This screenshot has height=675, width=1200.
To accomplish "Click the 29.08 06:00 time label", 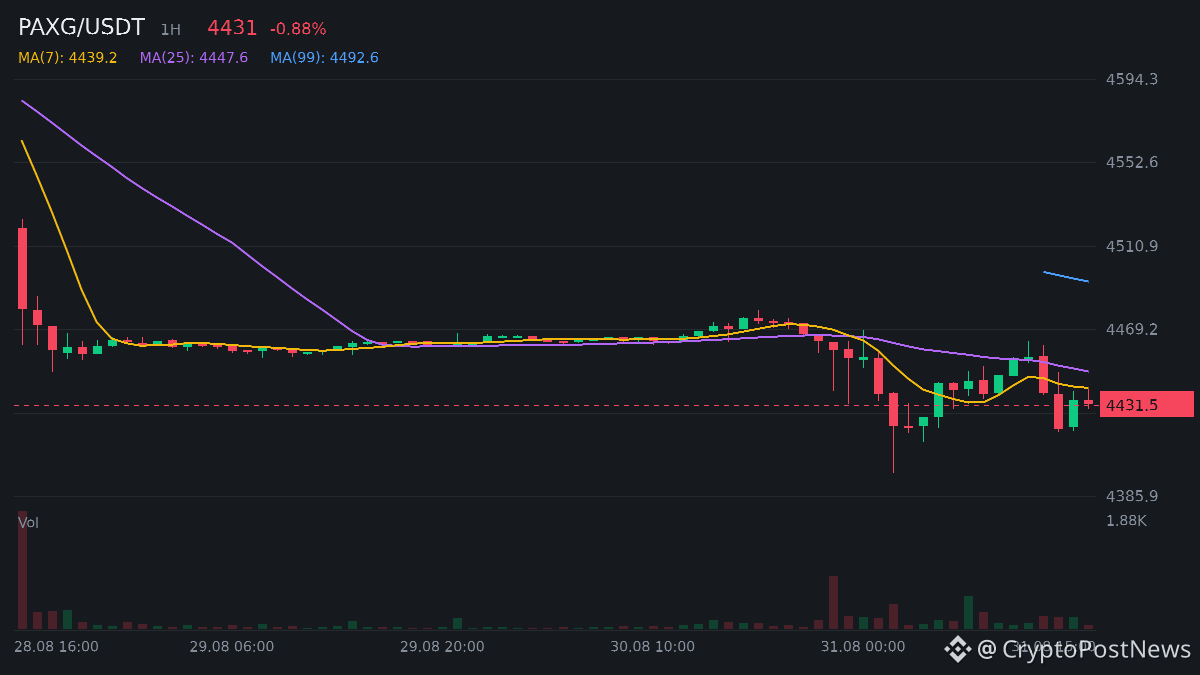I will 232,647.
